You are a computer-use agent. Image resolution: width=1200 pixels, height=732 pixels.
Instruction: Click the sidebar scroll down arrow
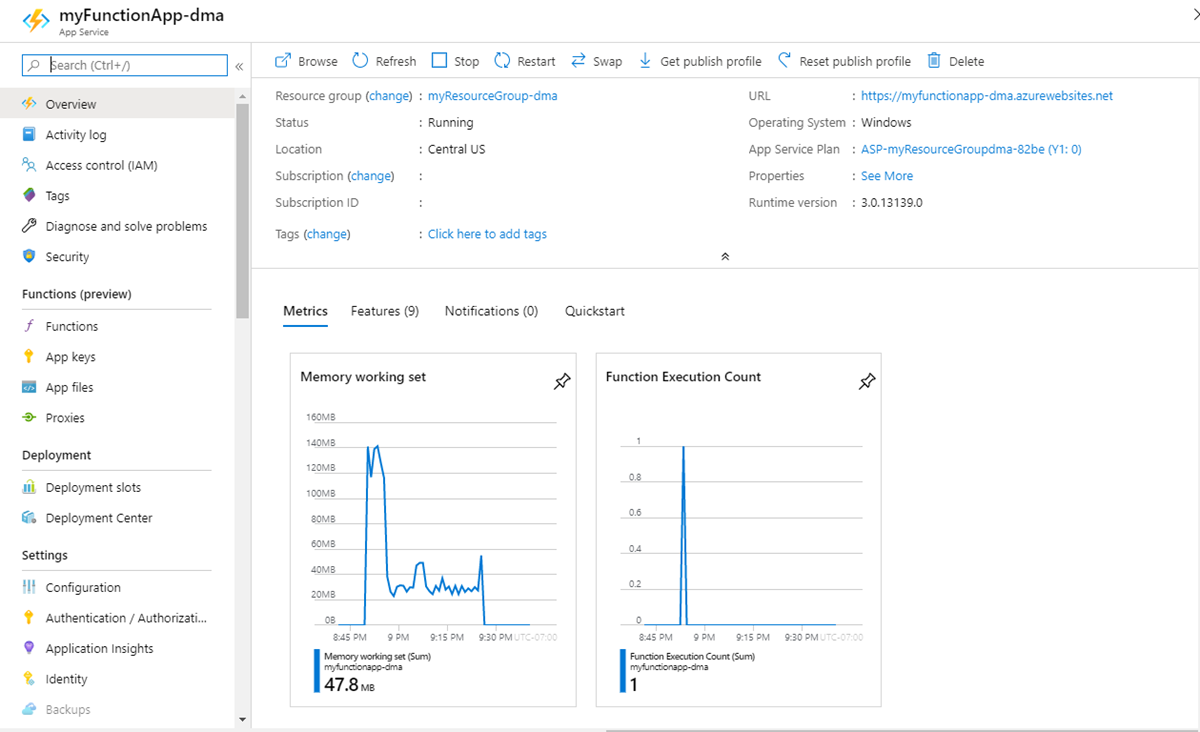(242, 719)
